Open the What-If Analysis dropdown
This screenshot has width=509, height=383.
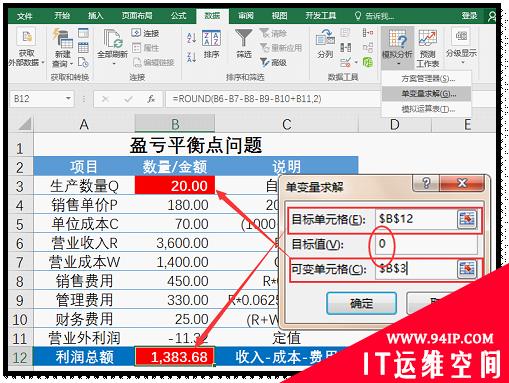[397, 48]
